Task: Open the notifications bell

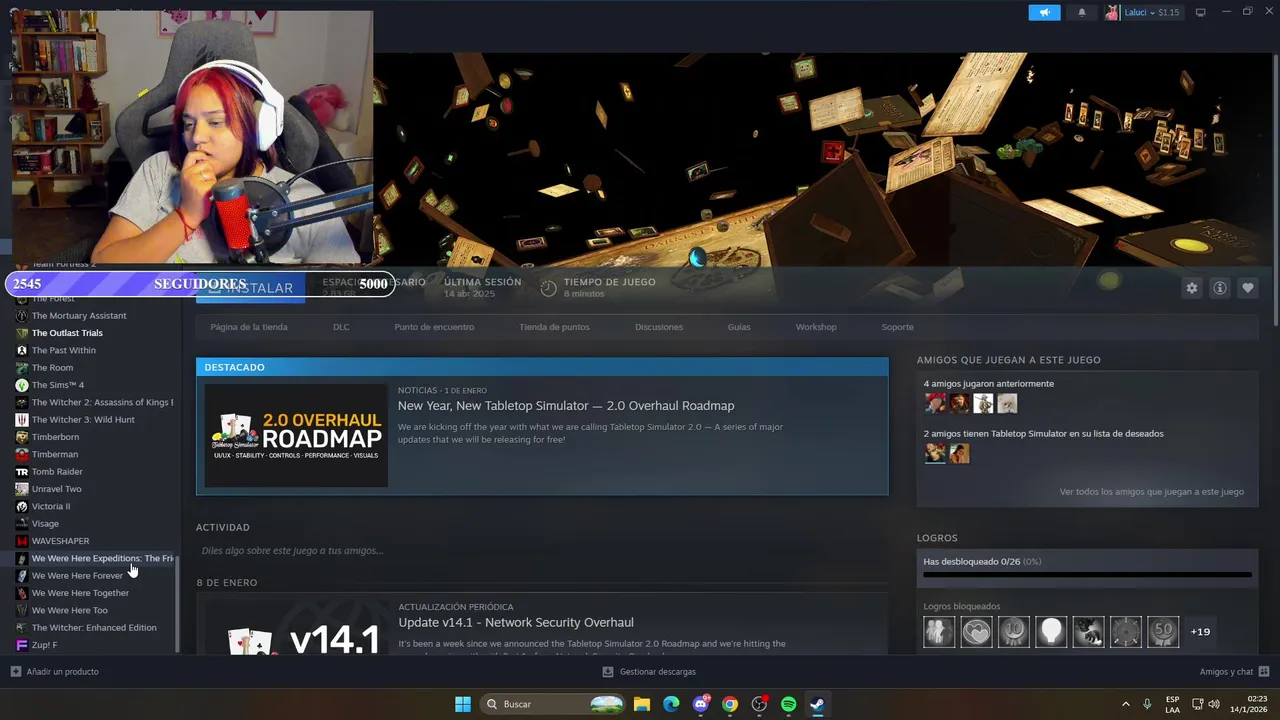Action: coord(1081,12)
